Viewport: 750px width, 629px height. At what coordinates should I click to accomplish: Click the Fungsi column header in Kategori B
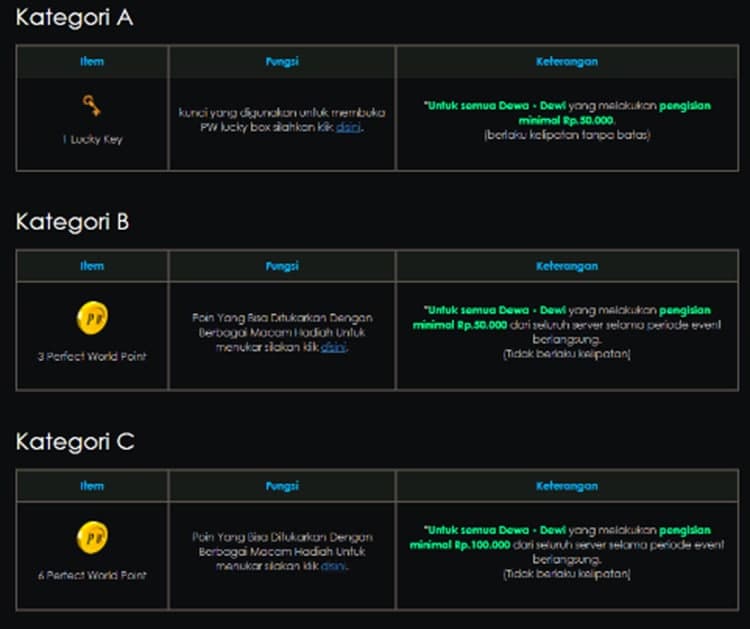coord(282,266)
